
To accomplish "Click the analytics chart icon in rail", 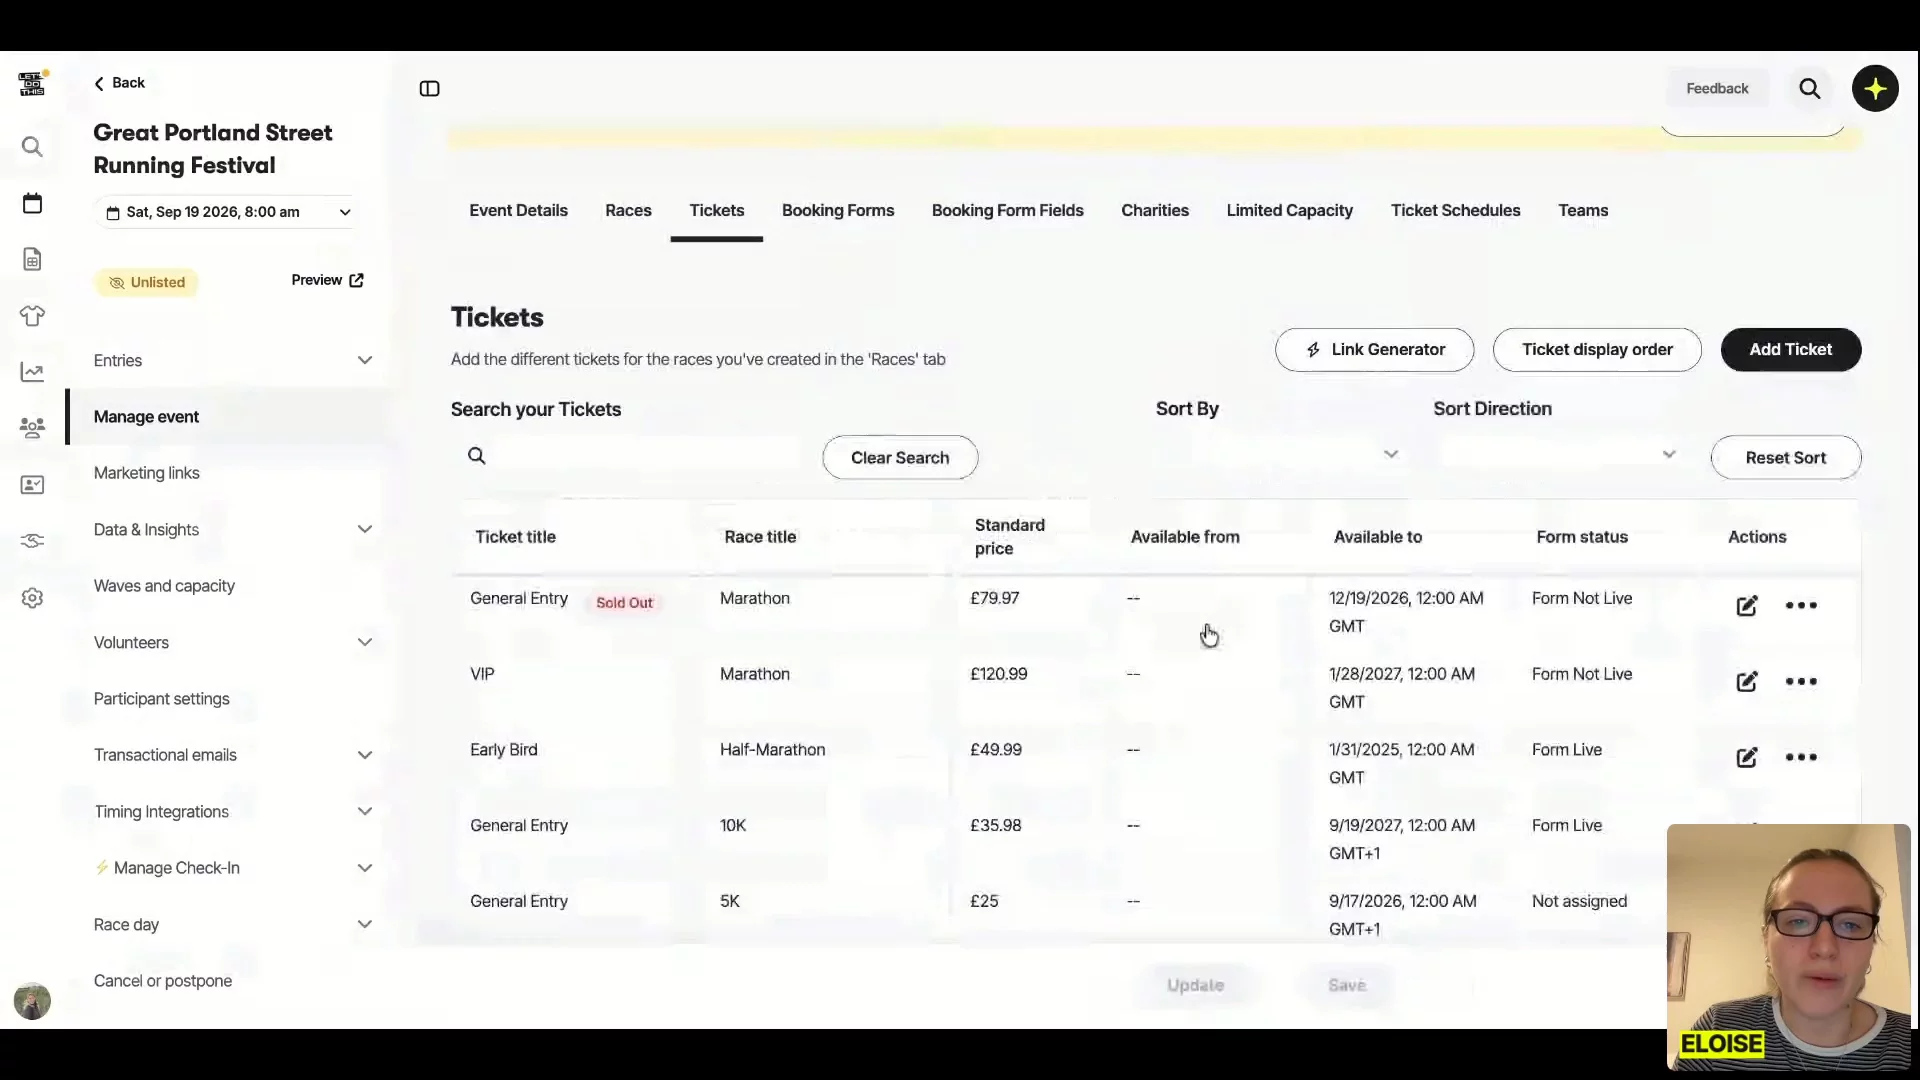I will [32, 372].
